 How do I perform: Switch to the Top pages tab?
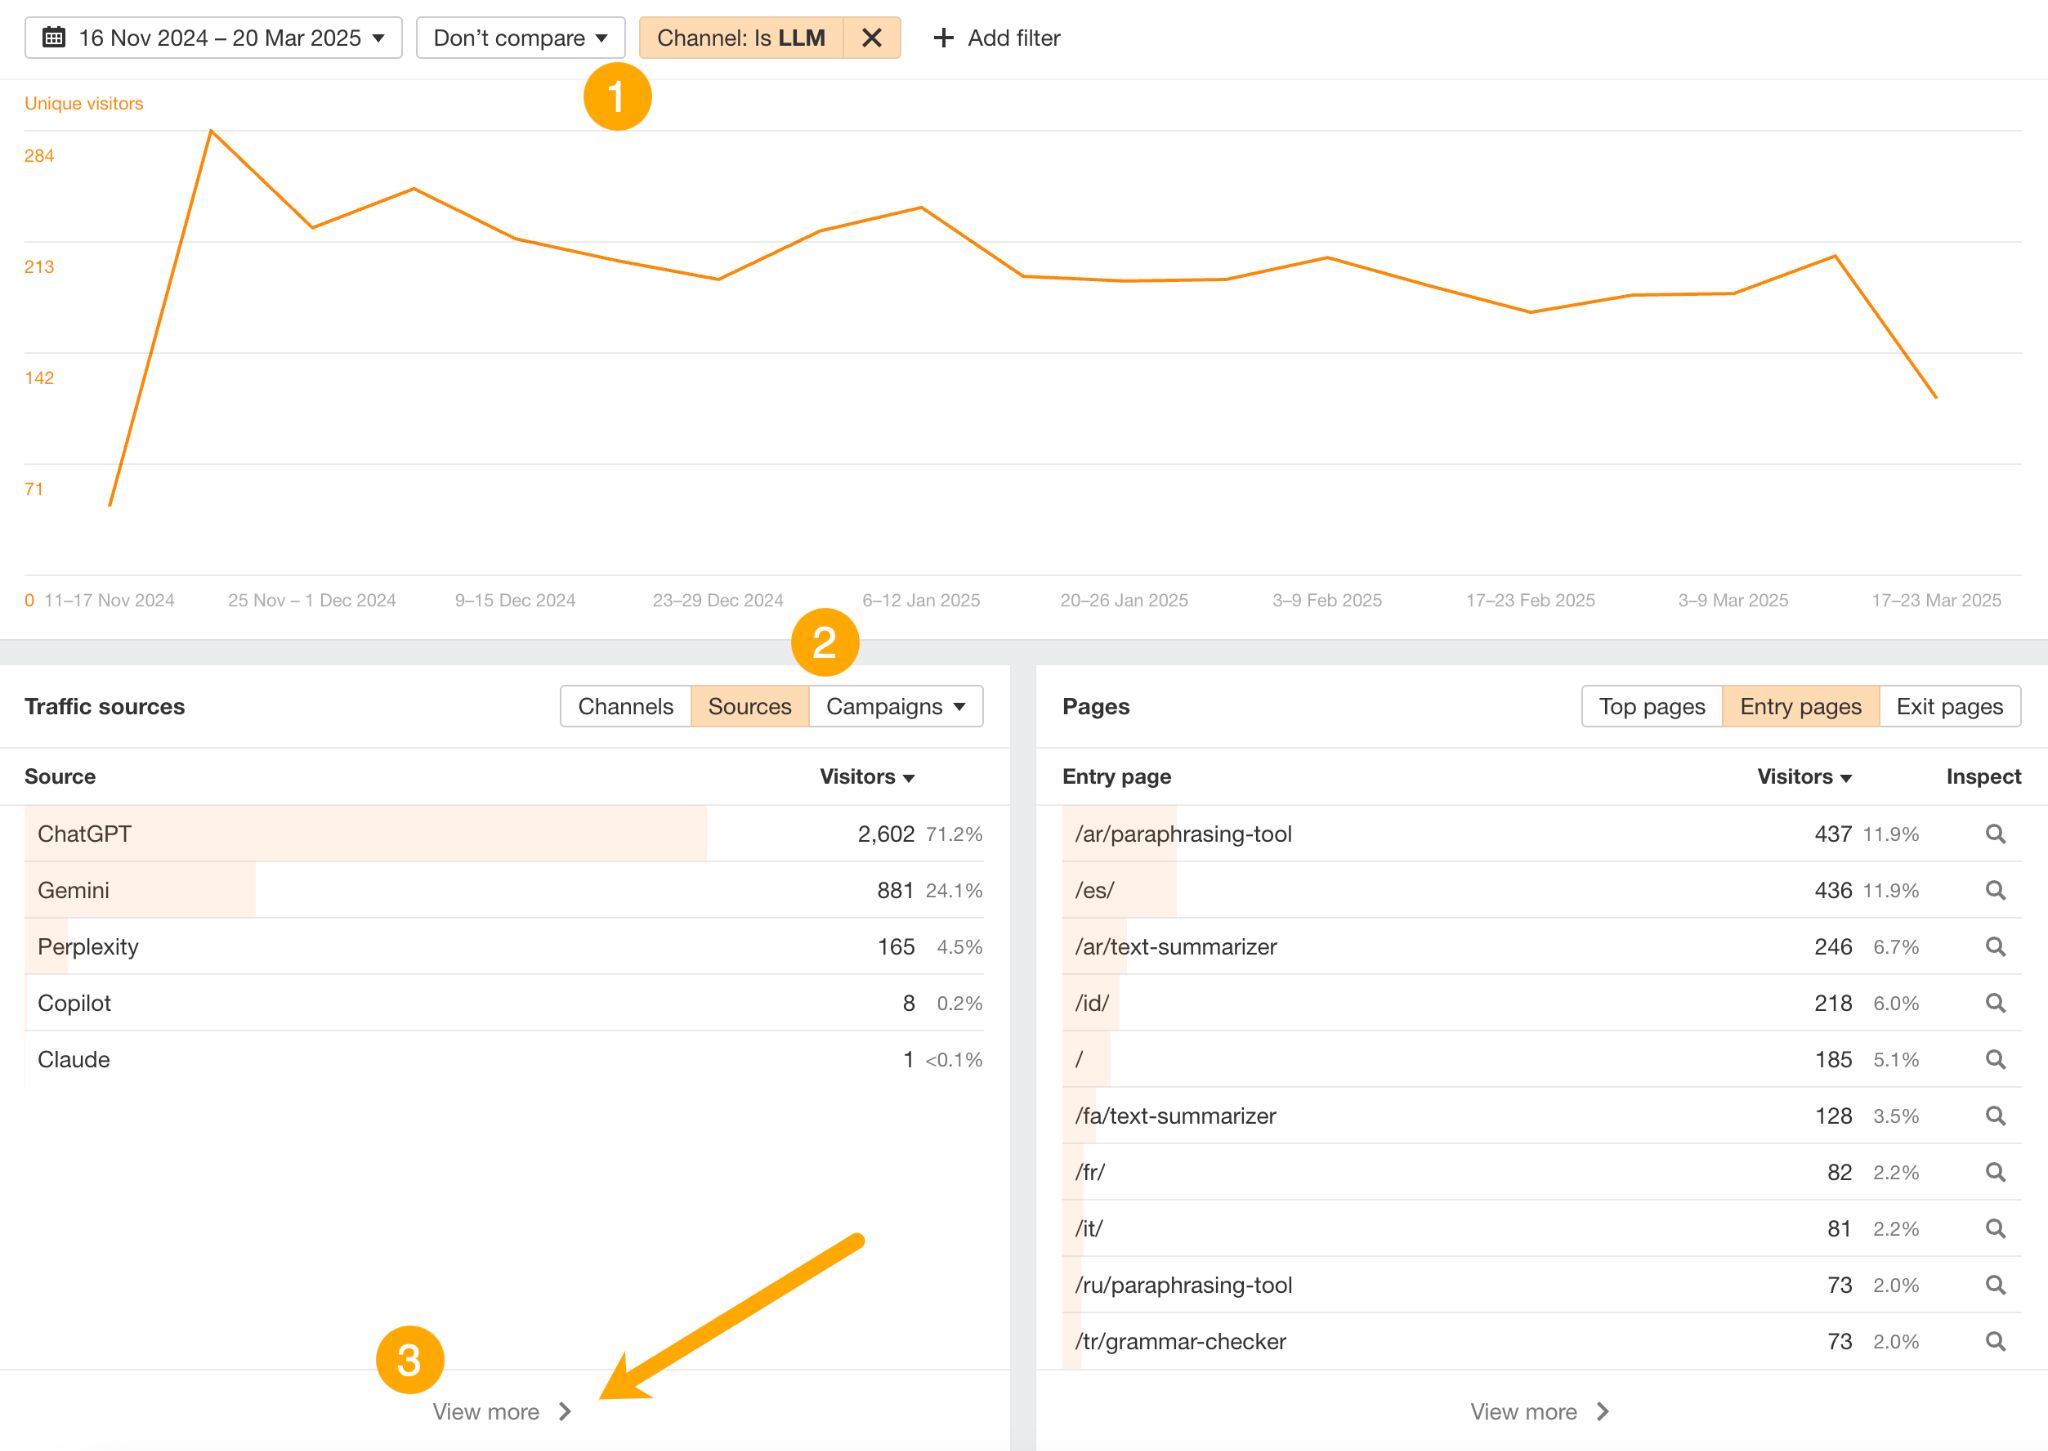pos(1652,706)
